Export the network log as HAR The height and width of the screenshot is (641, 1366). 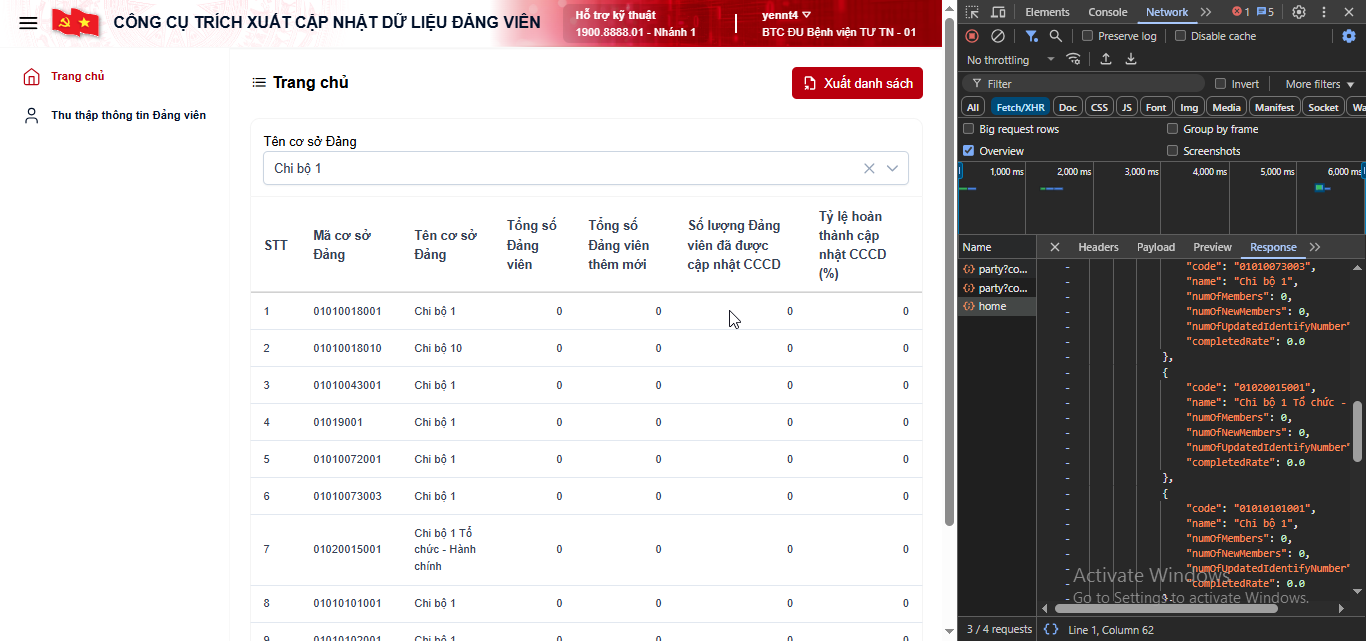(1131, 58)
